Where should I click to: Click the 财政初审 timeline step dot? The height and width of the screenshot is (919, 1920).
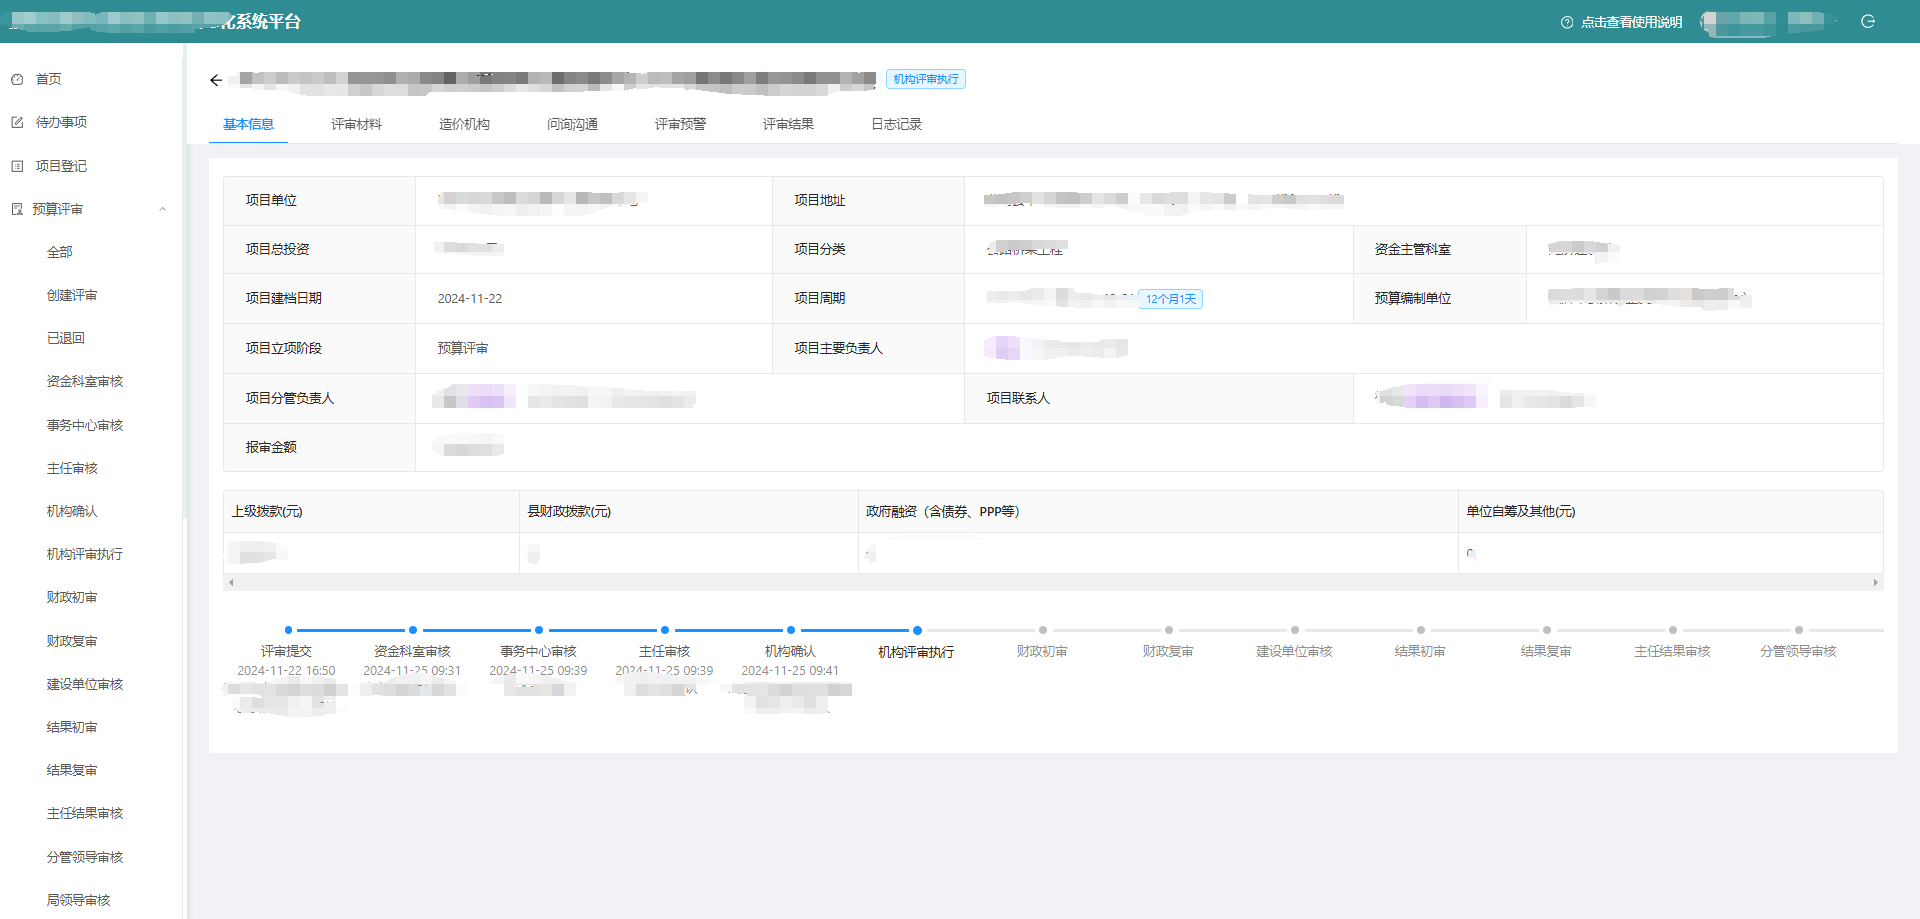pos(1043,630)
